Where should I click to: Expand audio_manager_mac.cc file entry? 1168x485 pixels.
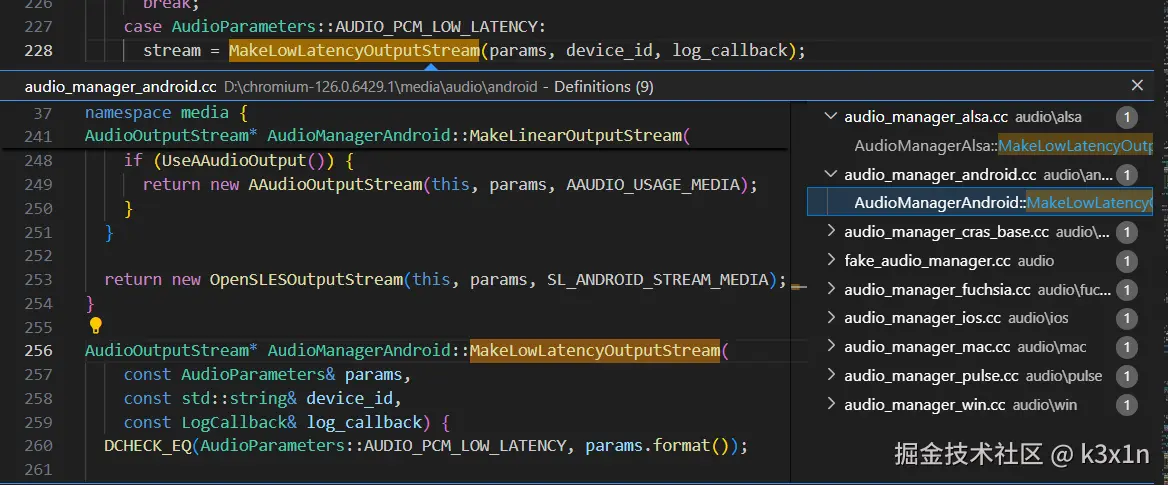pos(831,346)
